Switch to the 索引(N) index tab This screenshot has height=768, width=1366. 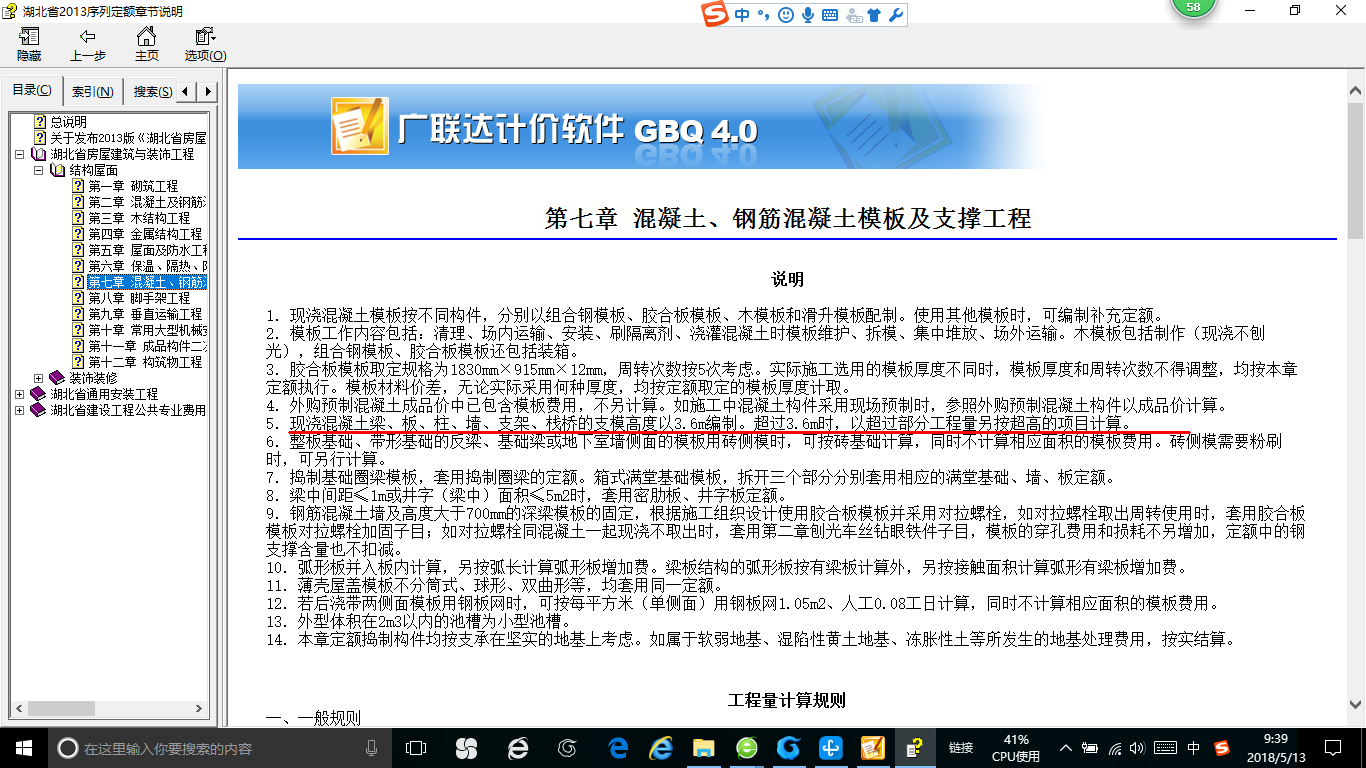pos(92,91)
